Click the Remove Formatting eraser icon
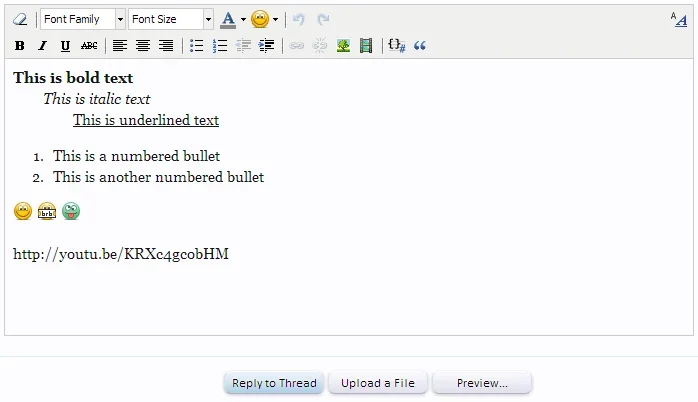Image resolution: width=698 pixels, height=402 pixels. pos(20,19)
